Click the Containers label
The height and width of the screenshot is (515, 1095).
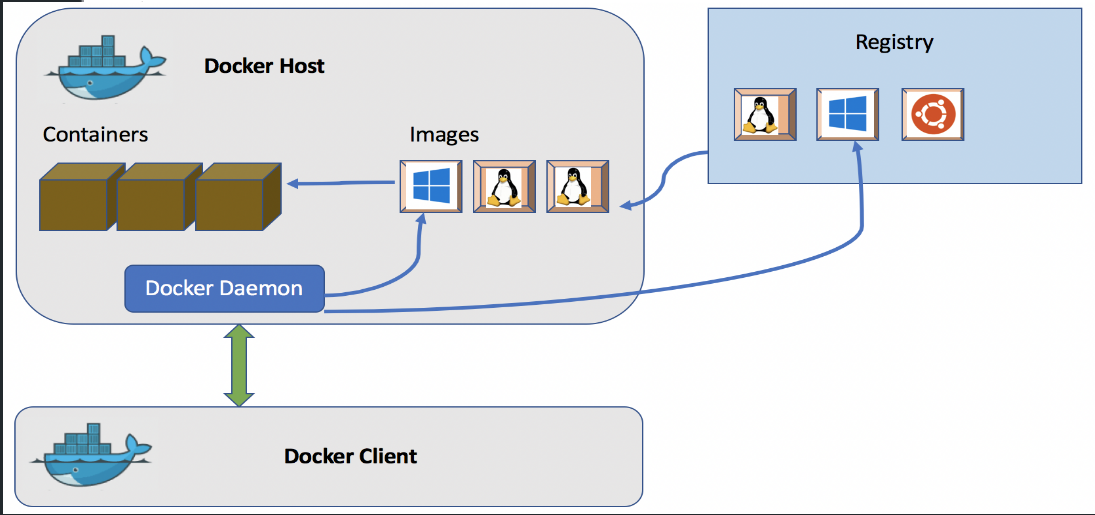pos(96,134)
